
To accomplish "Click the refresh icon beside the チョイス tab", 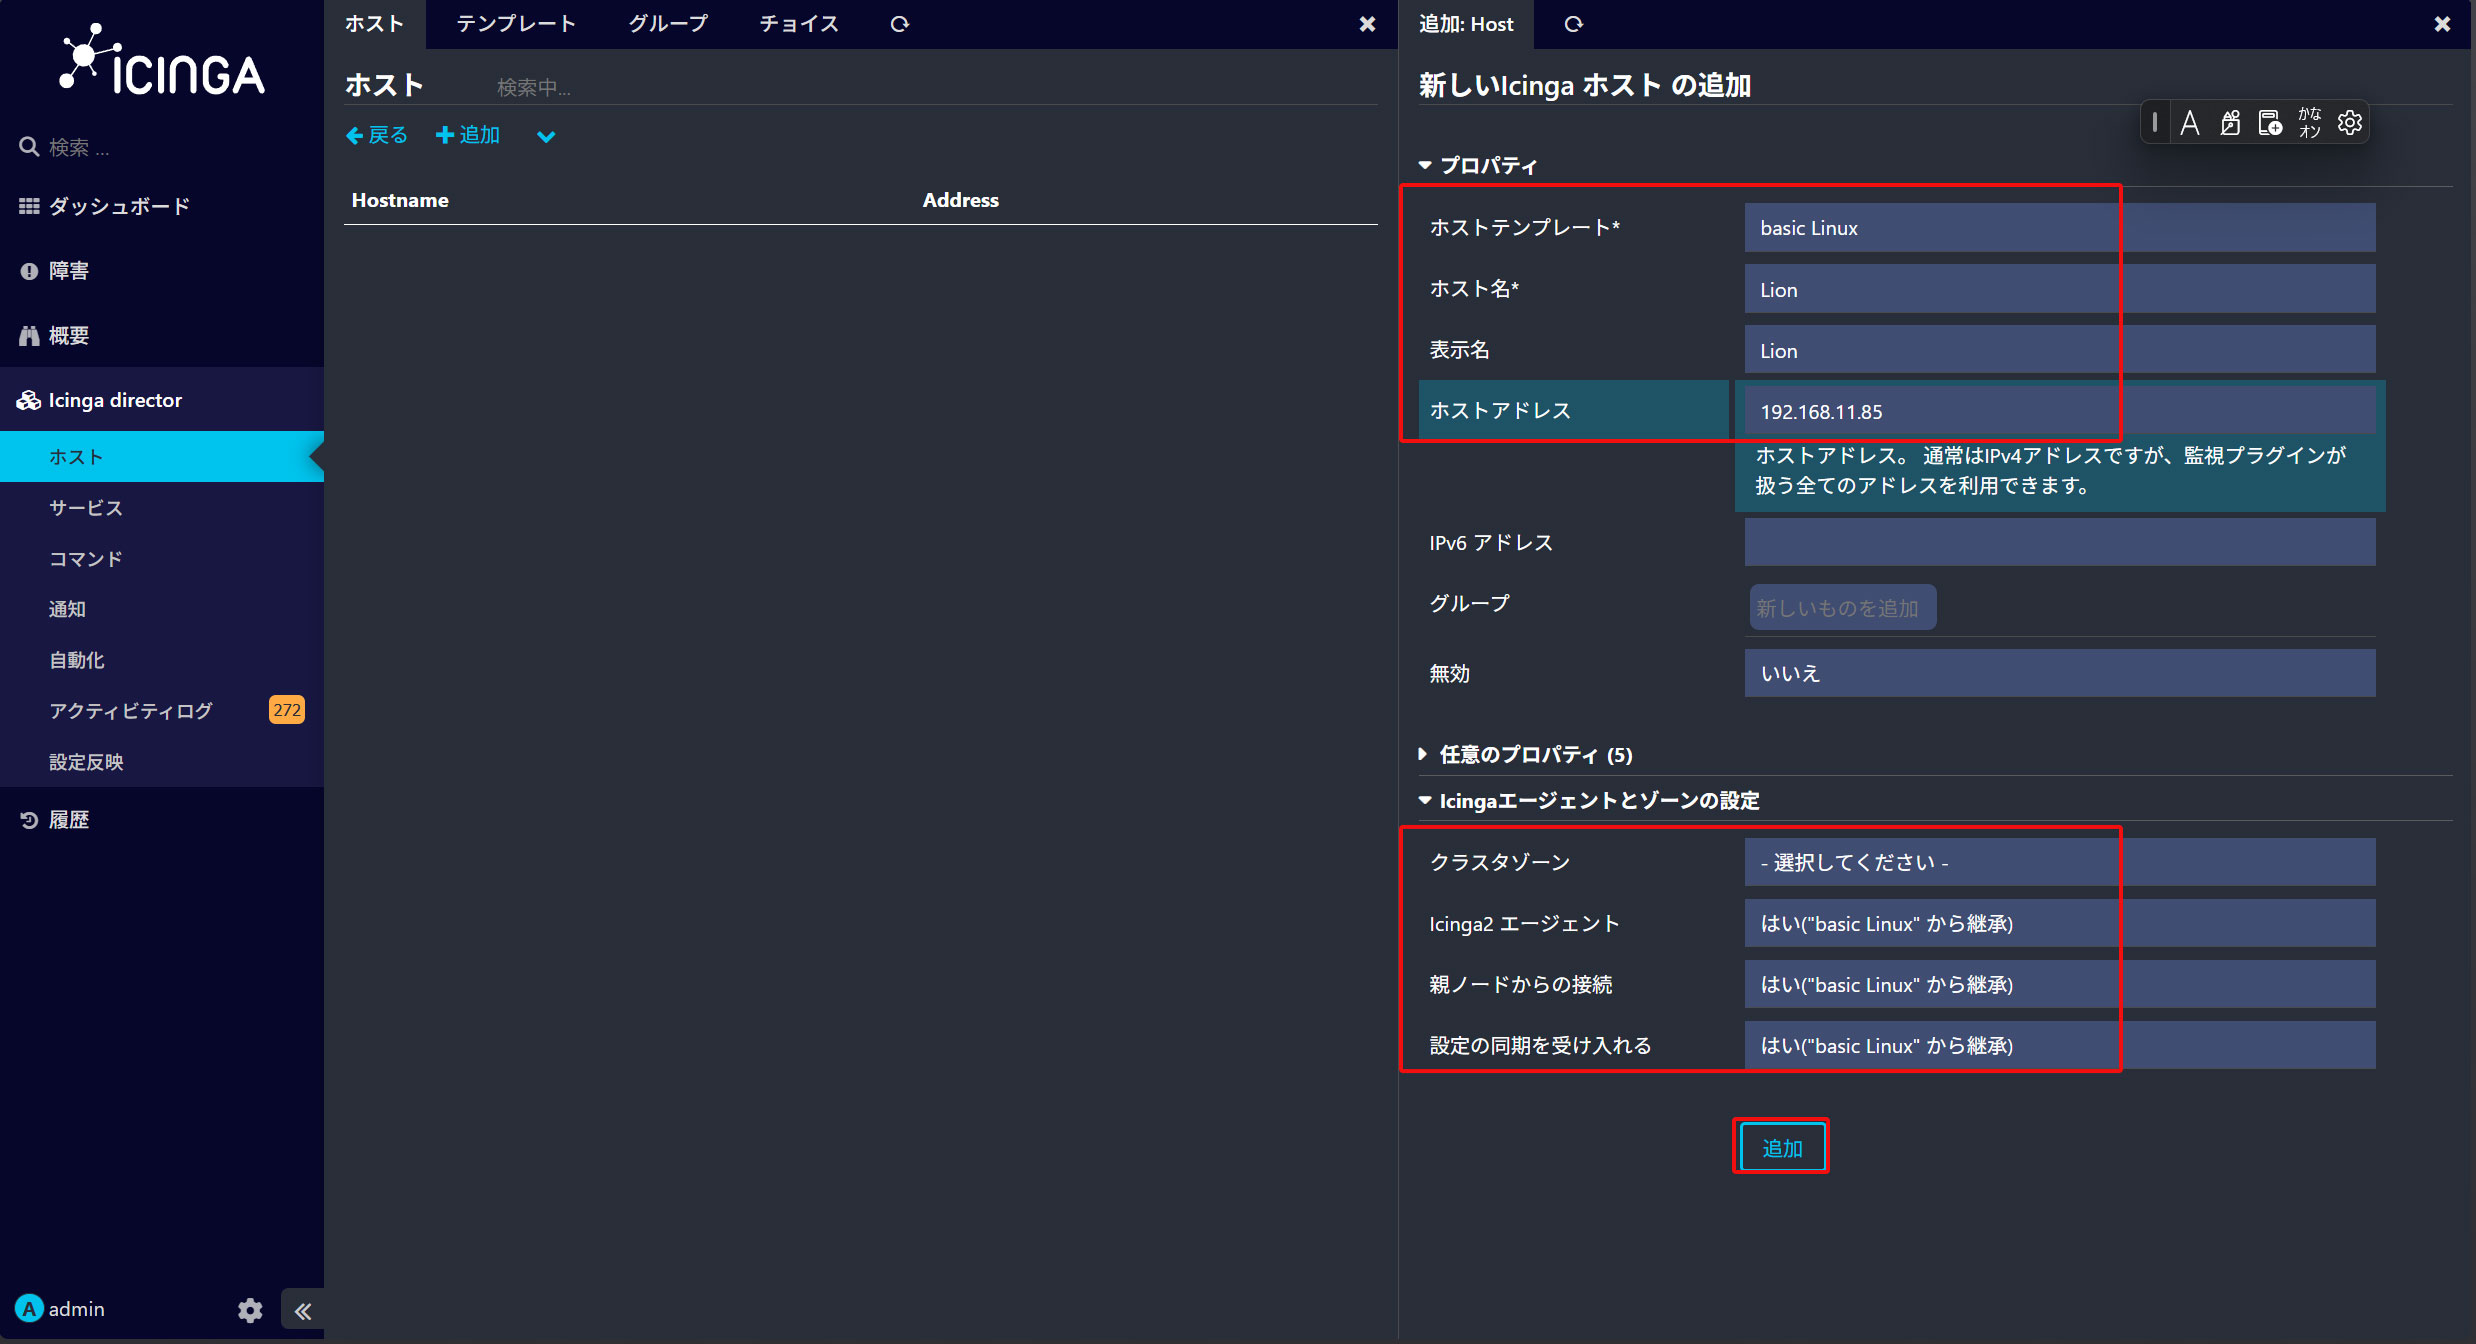I will [900, 24].
